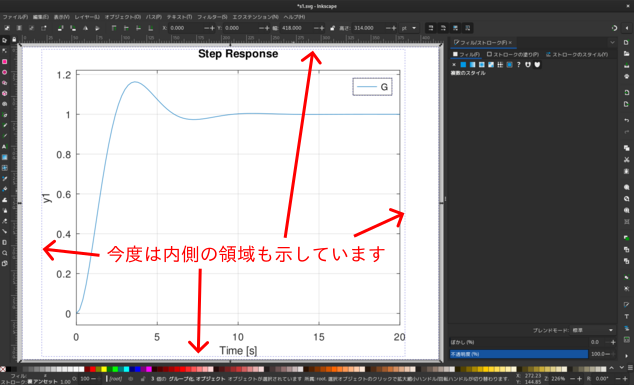Click New document icon in command bar
This screenshot has height=385, width=634.
tap(626, 42)
